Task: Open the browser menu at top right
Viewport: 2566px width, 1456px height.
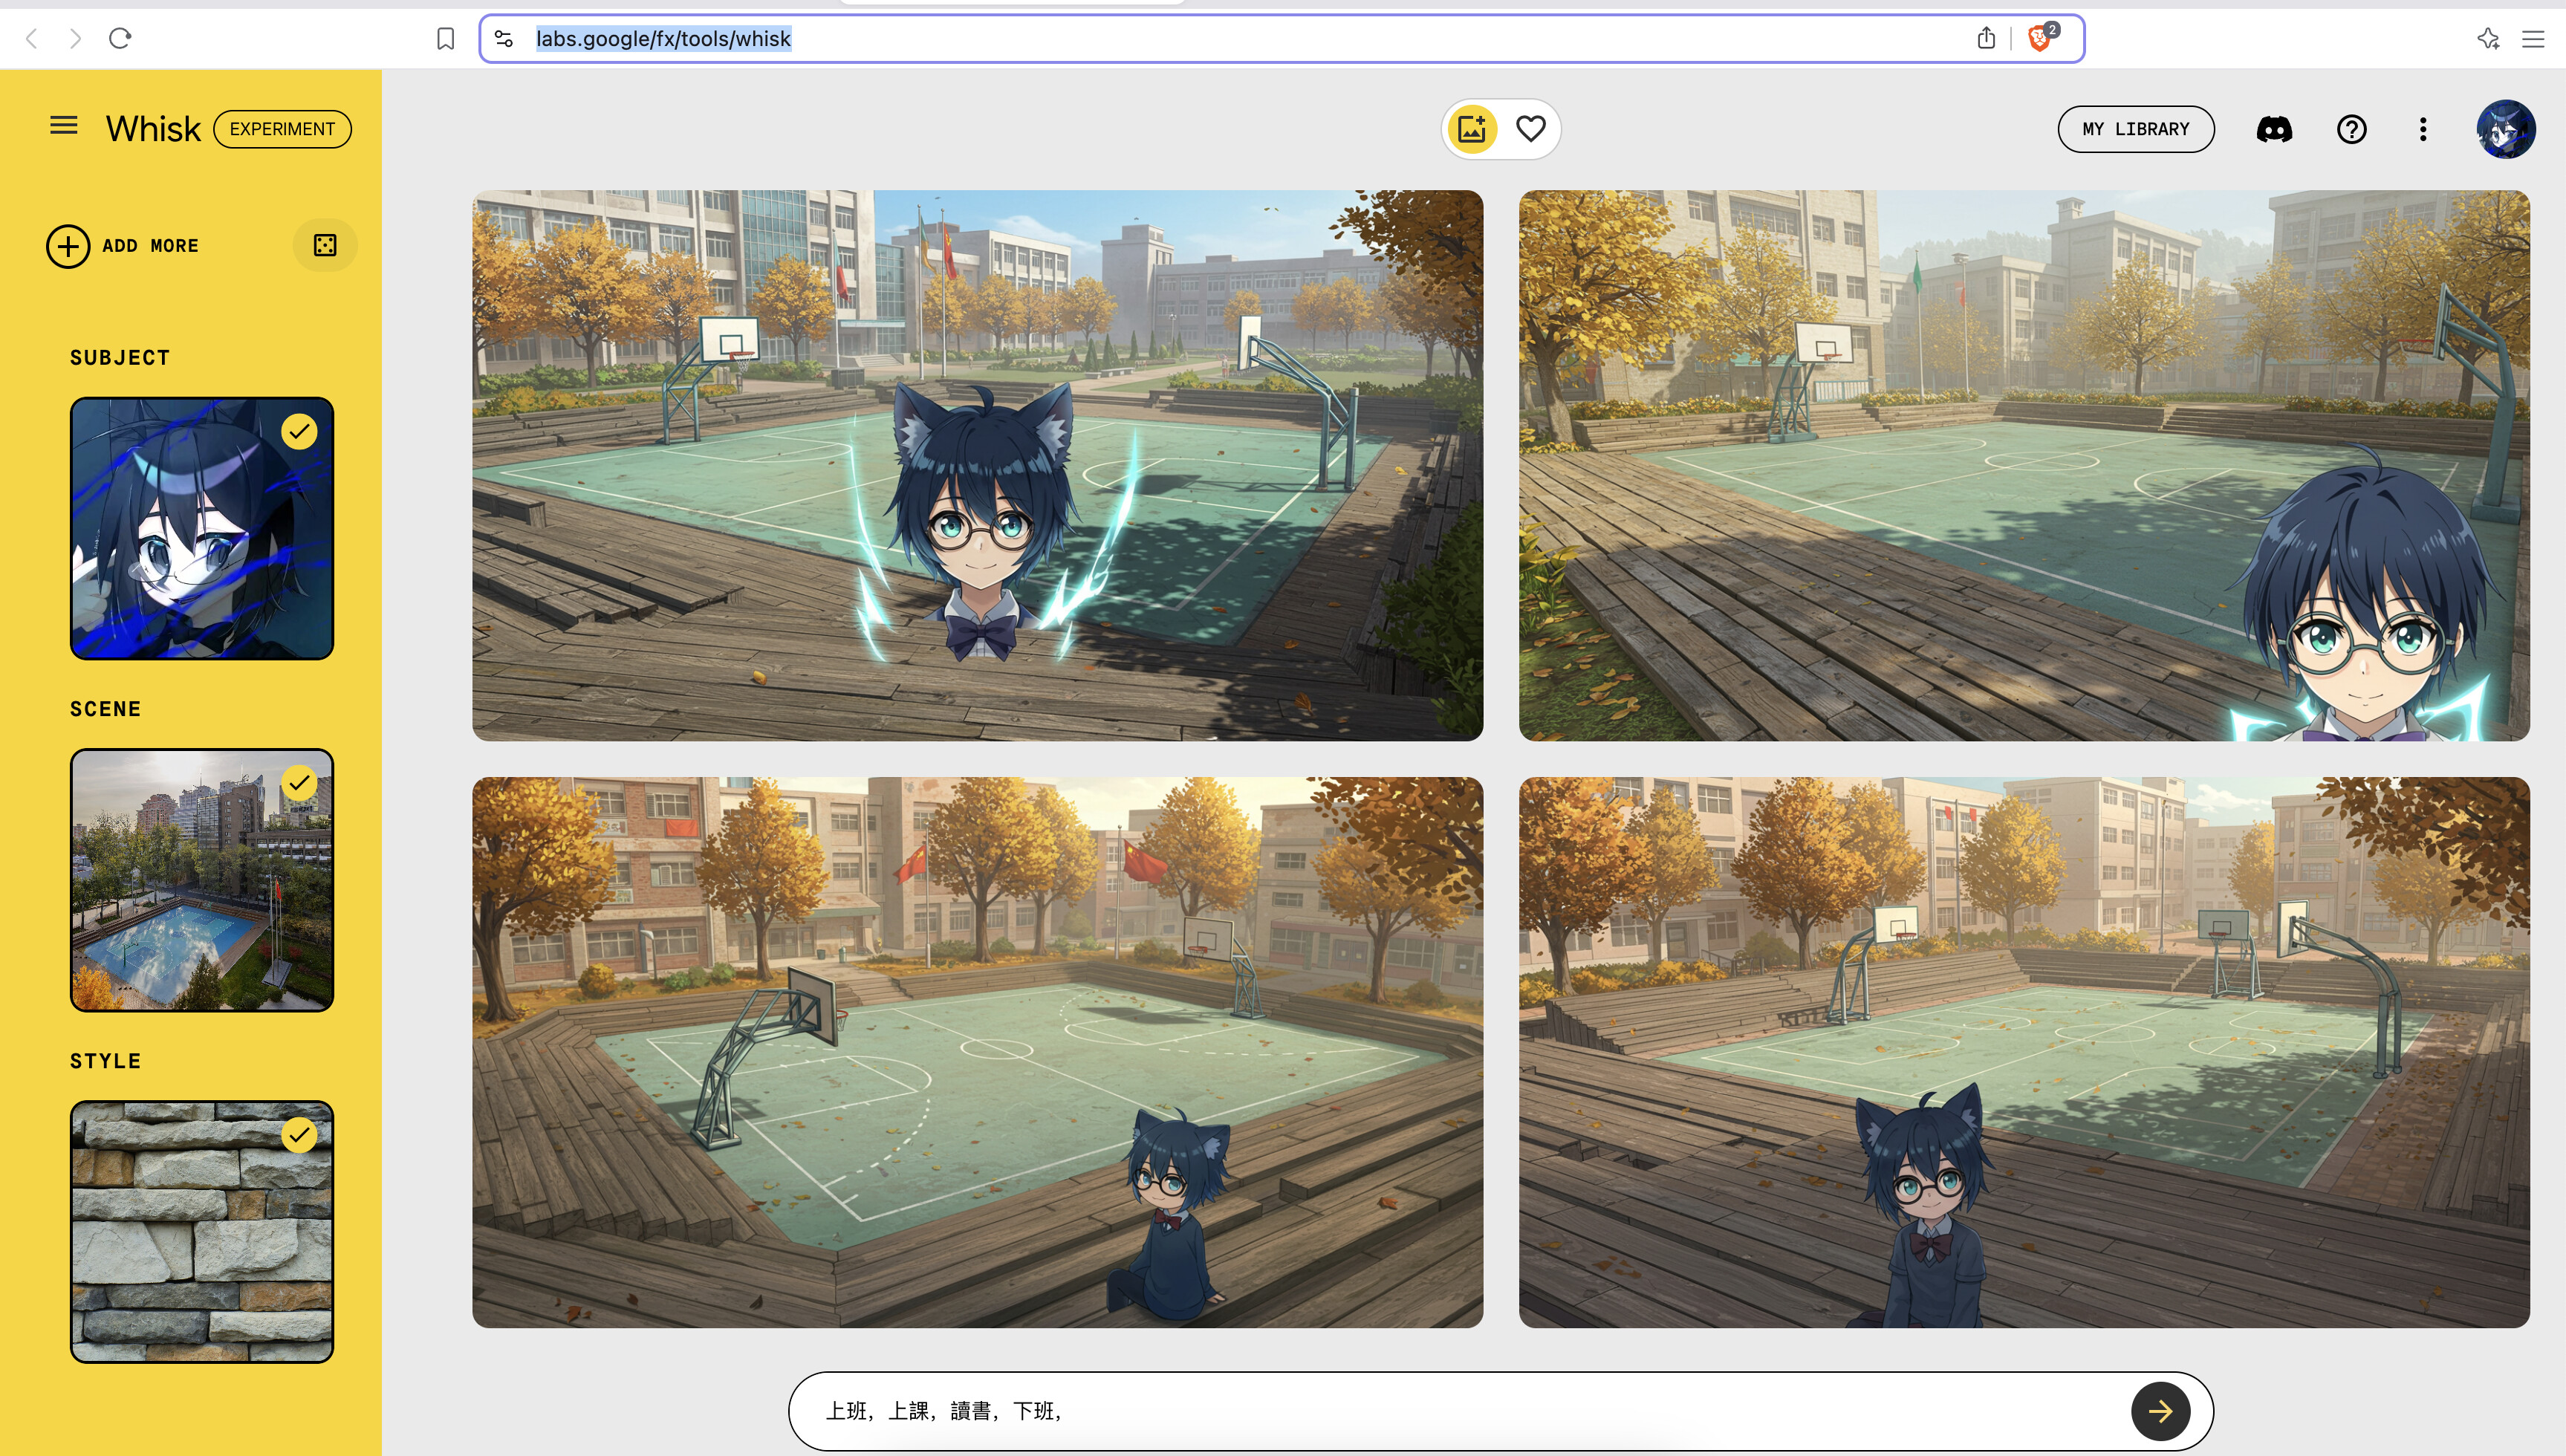Action: coord(2534,38)
